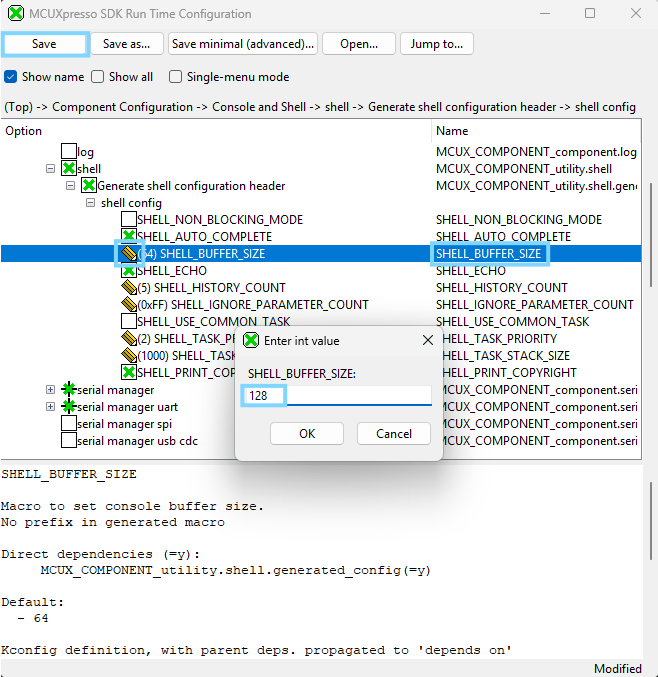Click green X icon of Generate shell configuration header

(x=88, y=186)
